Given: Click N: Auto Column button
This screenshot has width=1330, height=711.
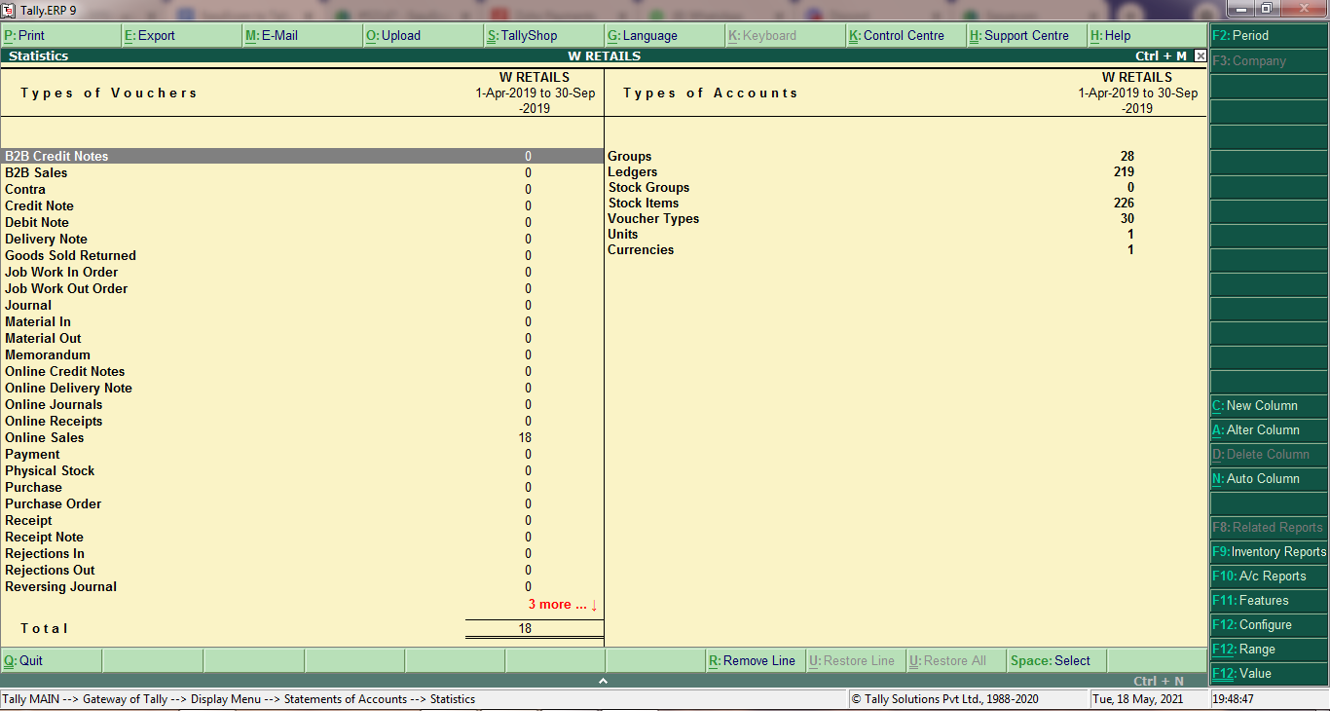Looking at the screenshot, I should click(1269, 478).
